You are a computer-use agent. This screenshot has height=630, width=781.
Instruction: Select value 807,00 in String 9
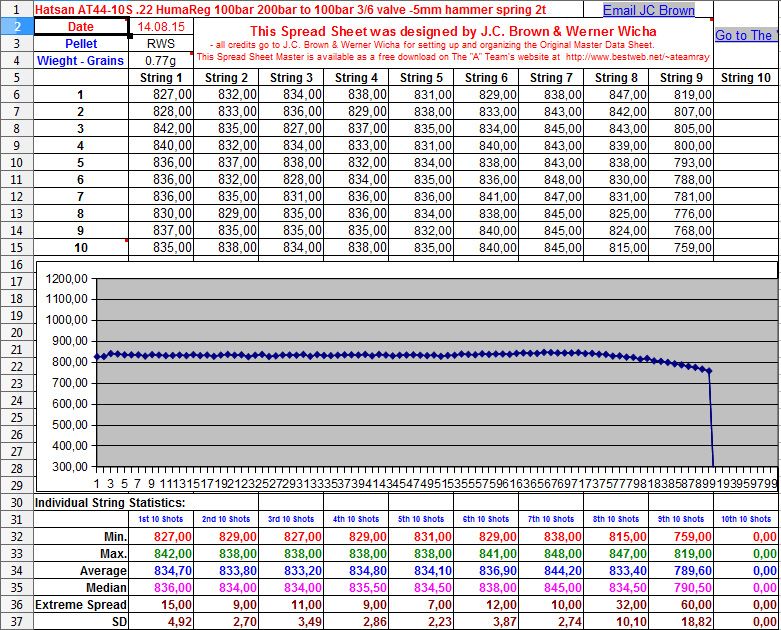pyautogui.click(x=681, y=112)
